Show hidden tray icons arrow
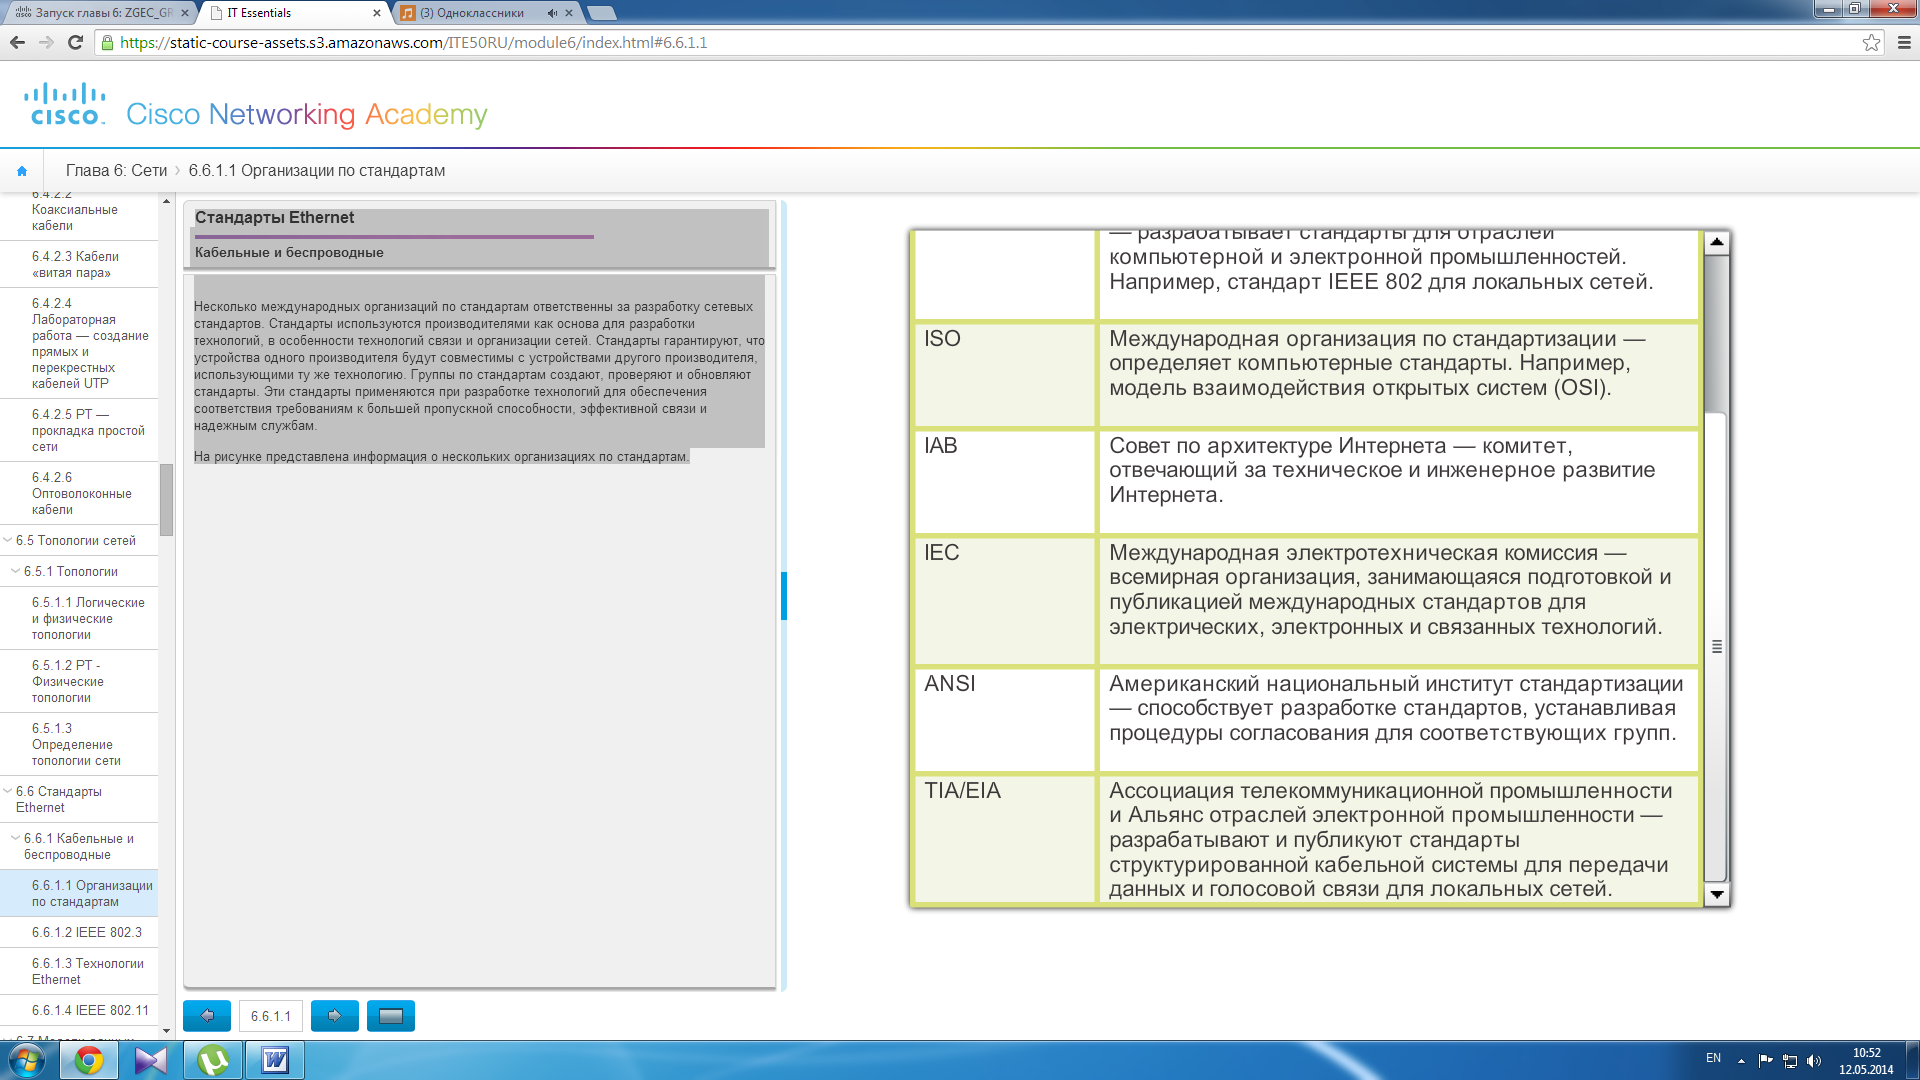 click(x=1742, y=1060)
